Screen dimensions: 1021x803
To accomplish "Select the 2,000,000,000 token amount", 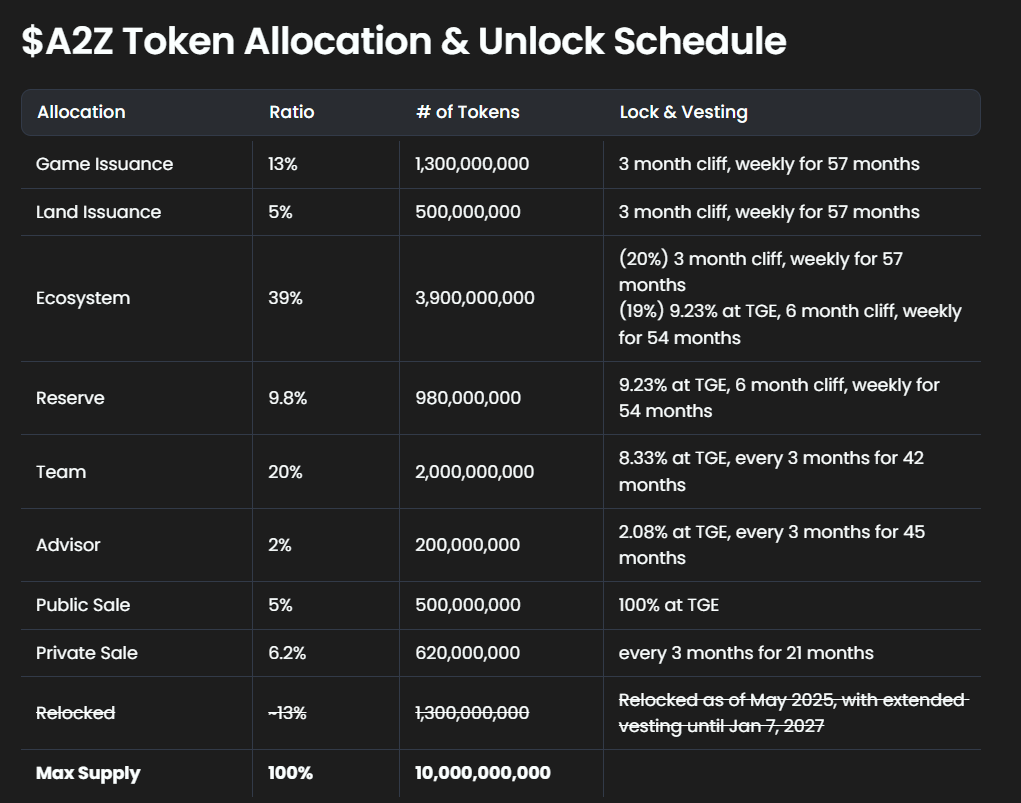I will point(474,472).
